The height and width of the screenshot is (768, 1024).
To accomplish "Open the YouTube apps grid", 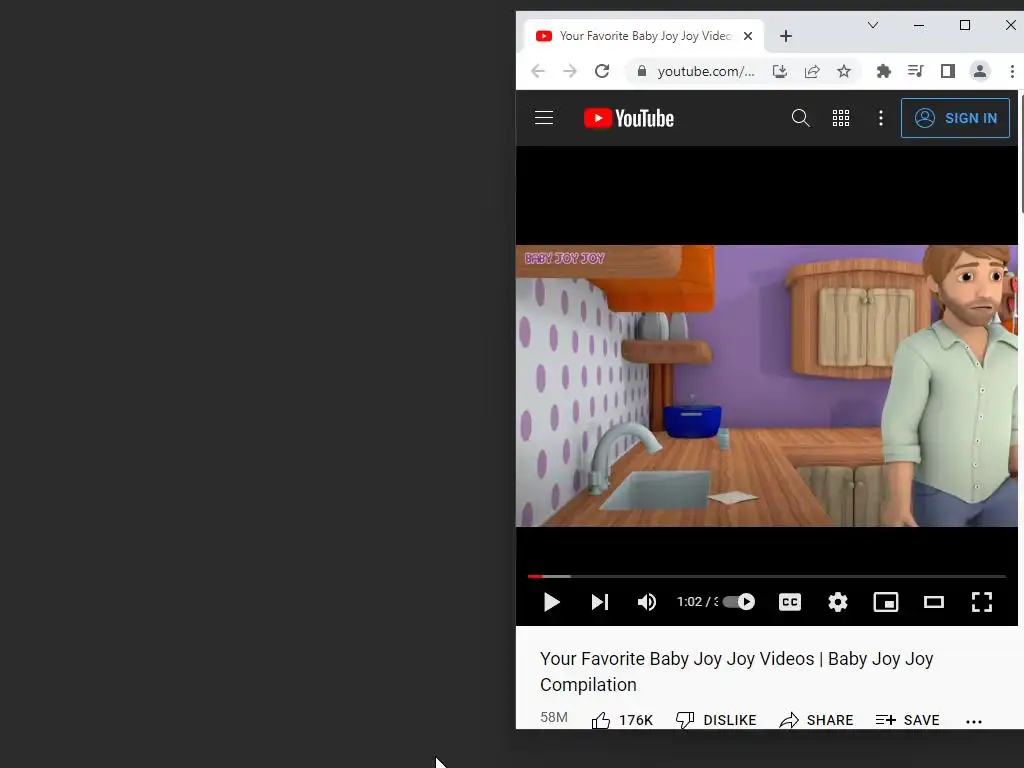I will (841, 118).
